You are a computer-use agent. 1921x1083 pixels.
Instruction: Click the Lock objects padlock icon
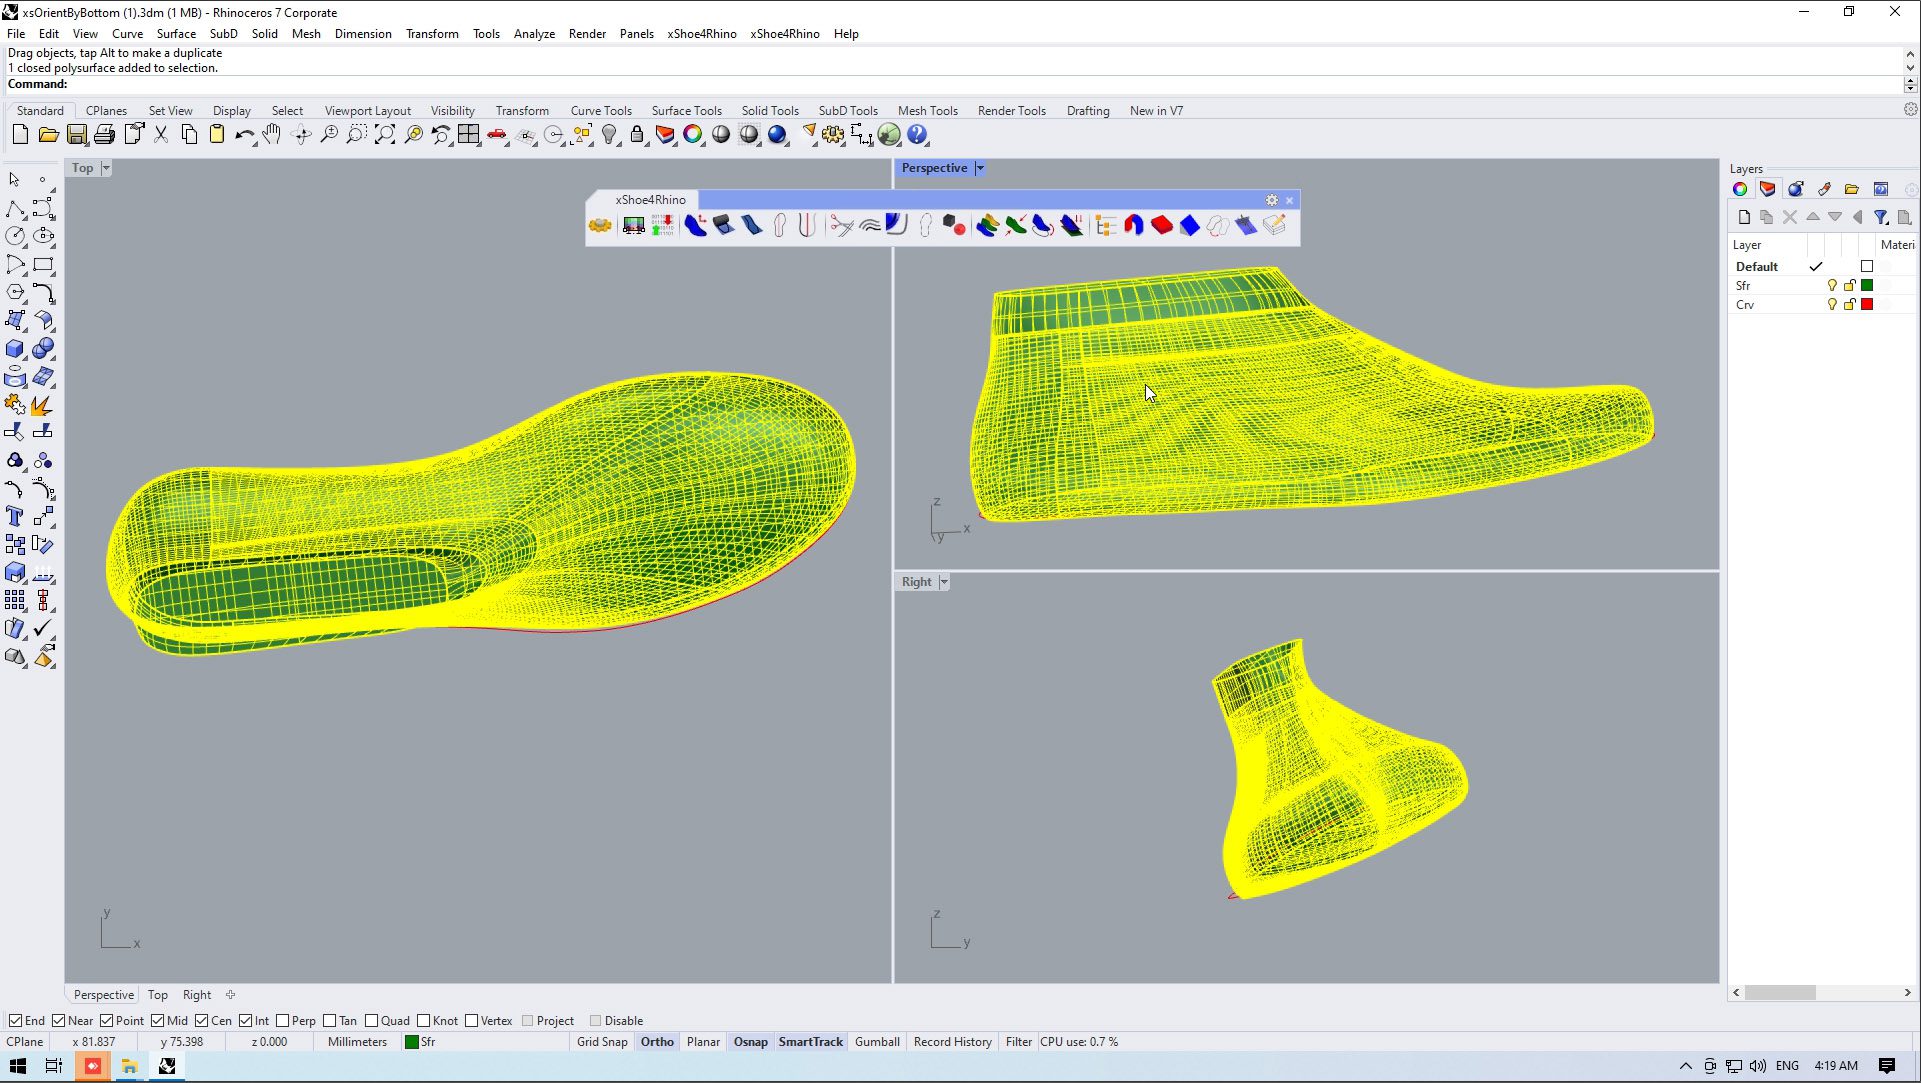pos(637,135)
